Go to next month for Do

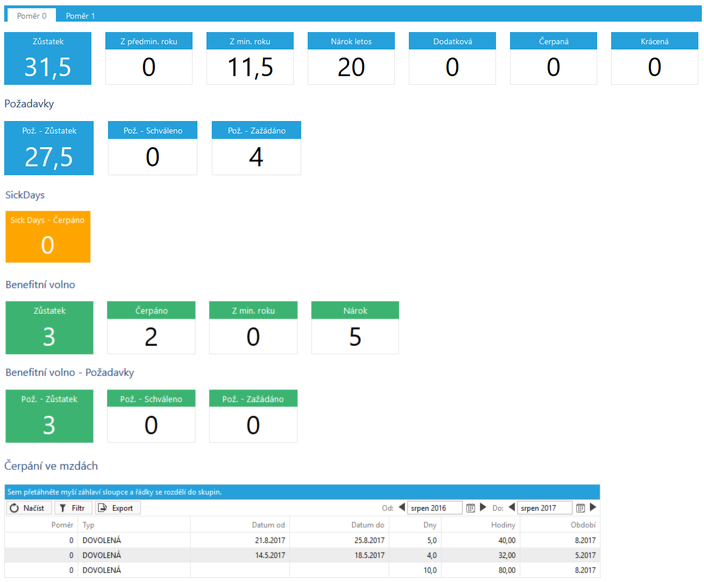[593, 507]
